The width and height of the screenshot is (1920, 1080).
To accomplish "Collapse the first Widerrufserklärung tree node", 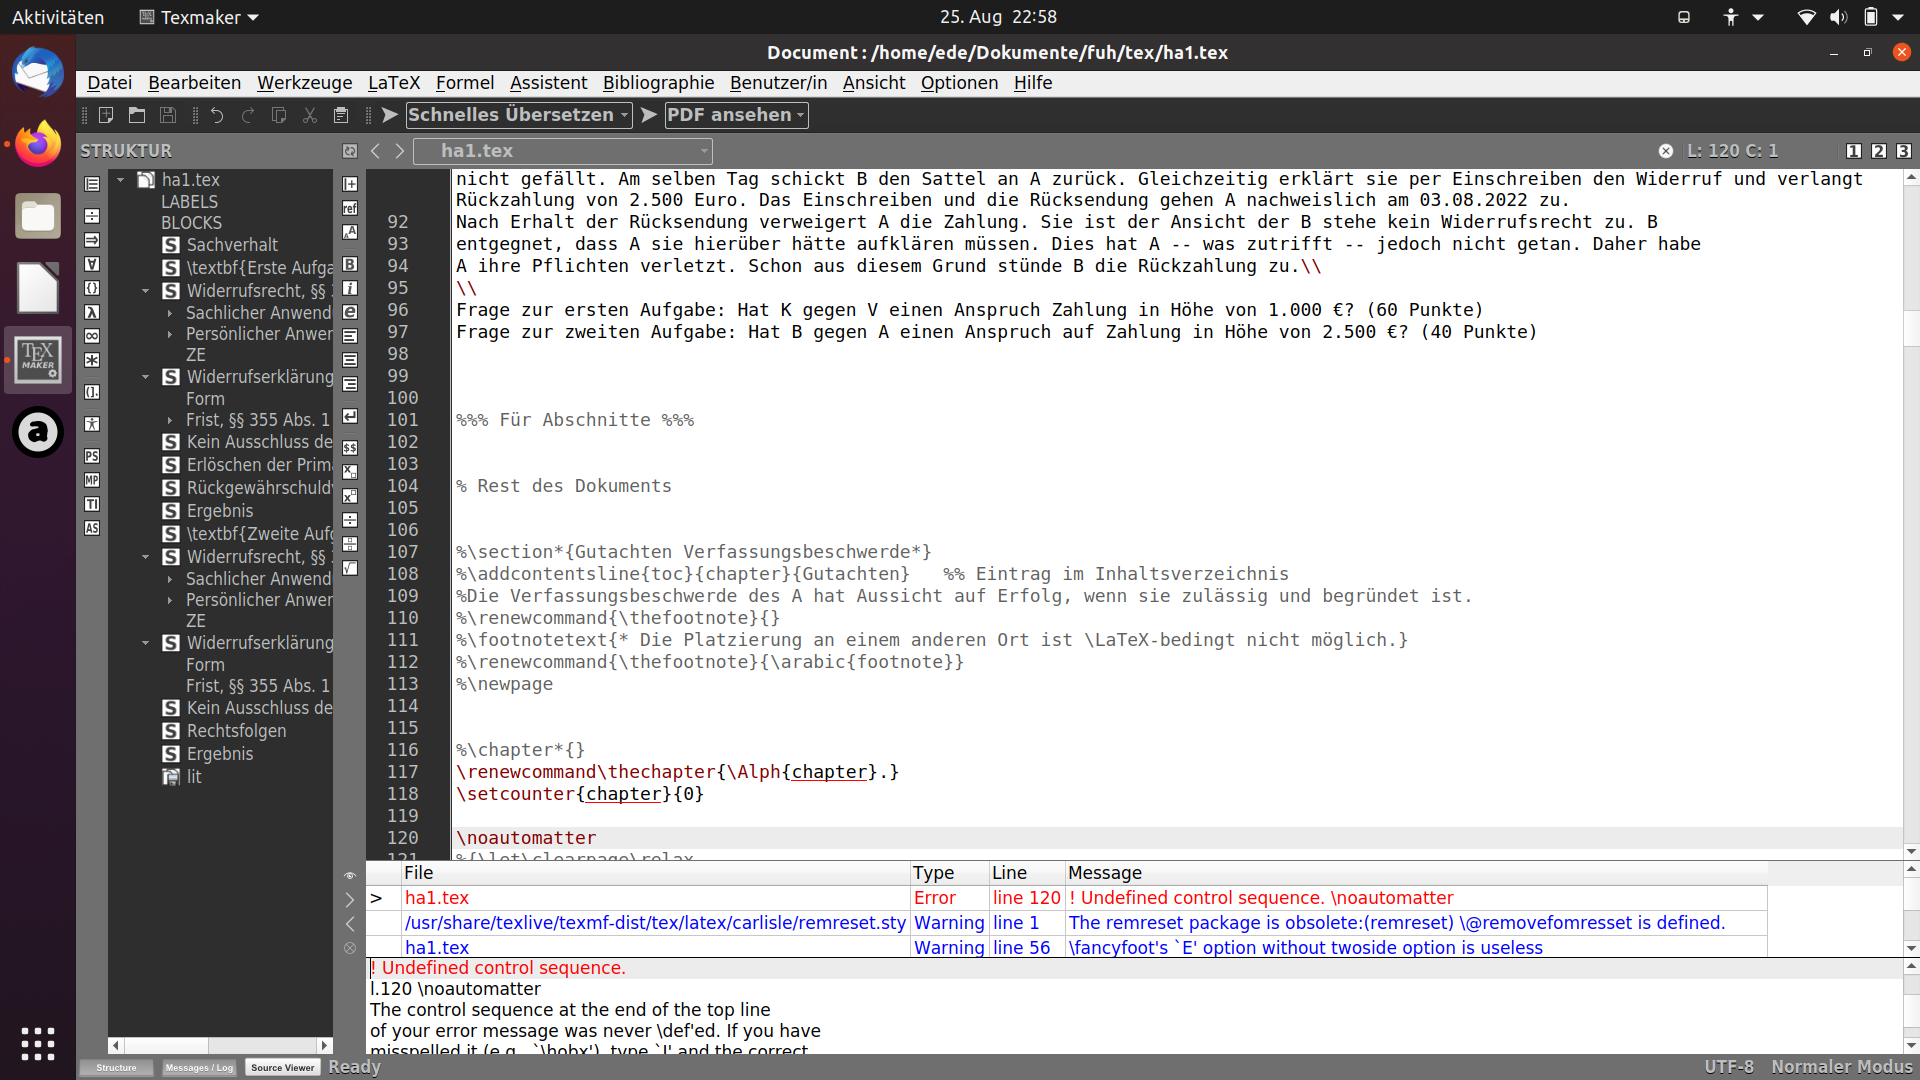I will (x=145, y=377).
